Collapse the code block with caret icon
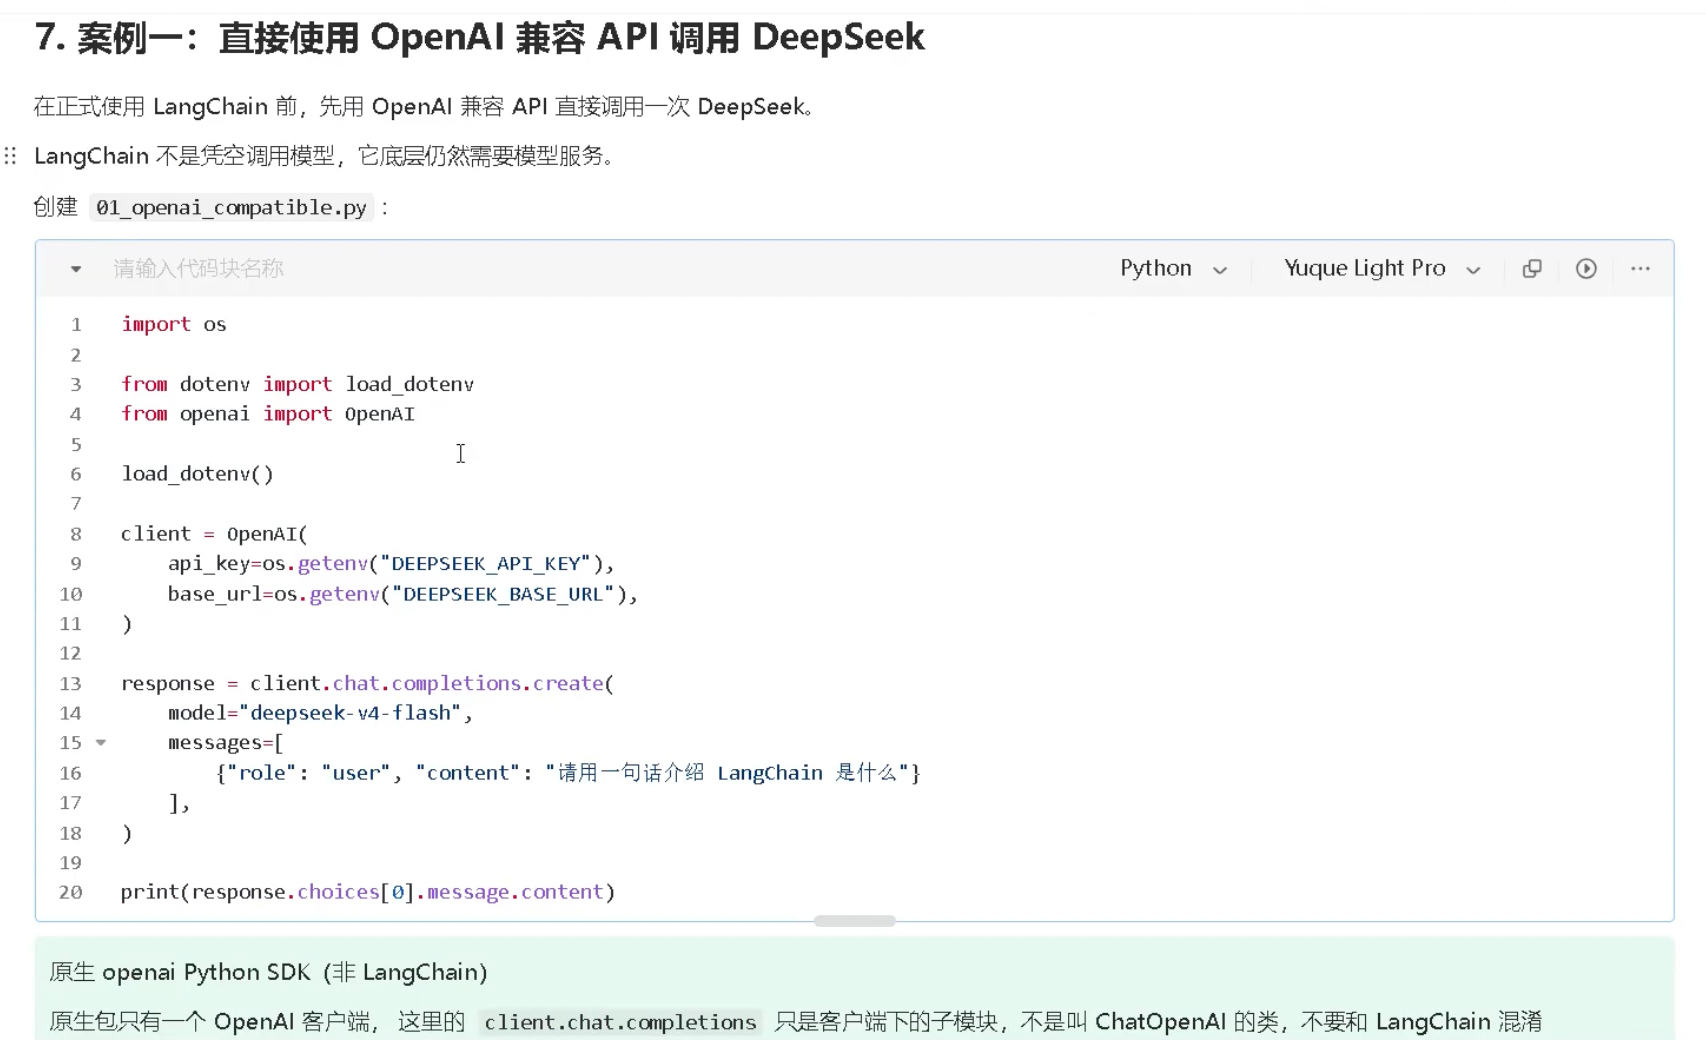1706x1040 pixels. (x=76, y=269)
